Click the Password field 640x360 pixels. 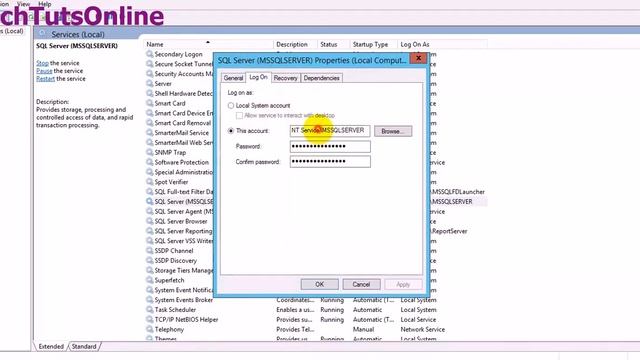coord(330,147)
